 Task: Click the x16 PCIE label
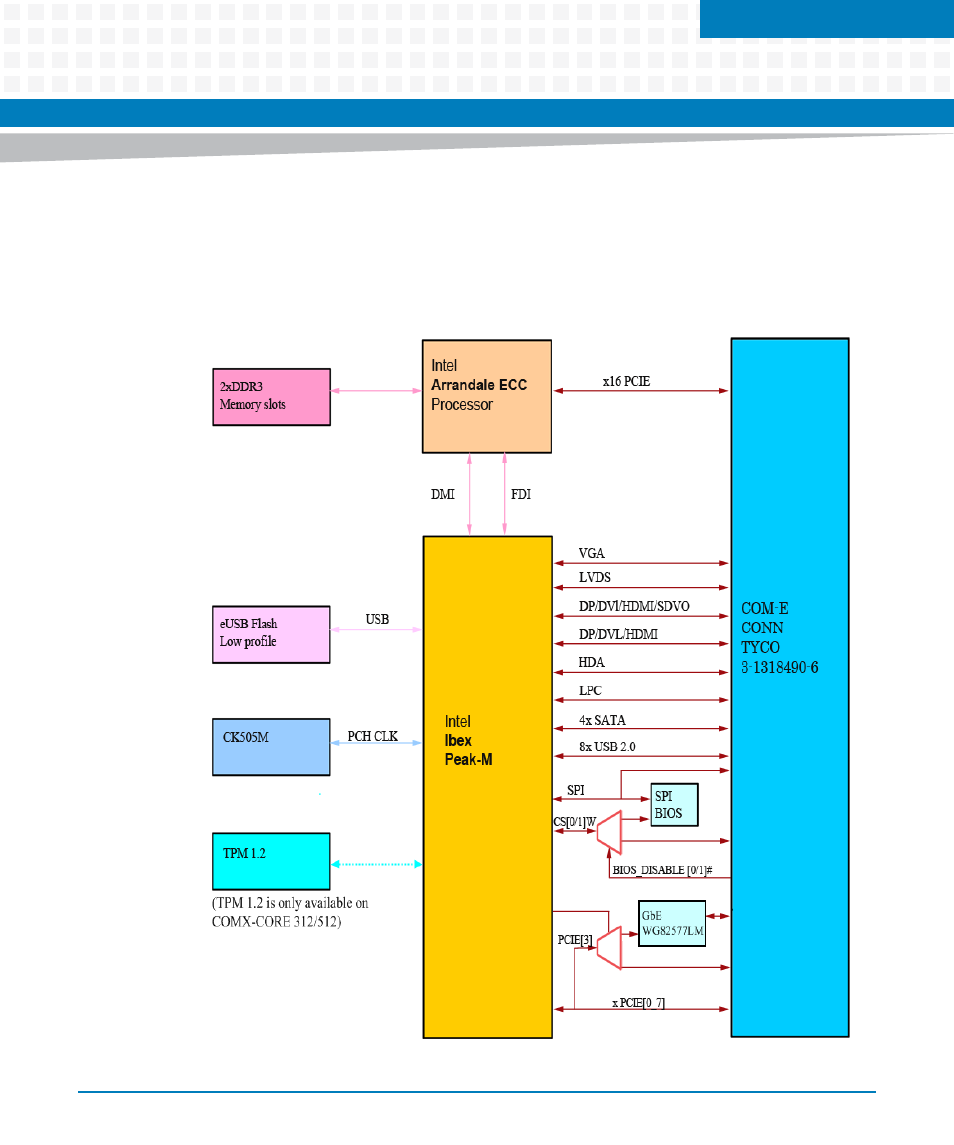pos(626,381)
